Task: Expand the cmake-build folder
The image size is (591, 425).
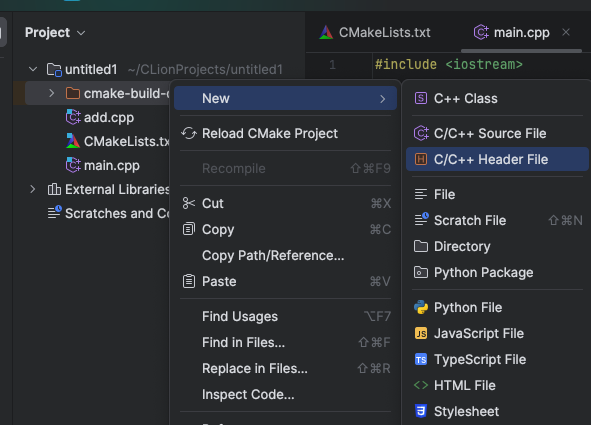Action: click(x=52, y=93)
